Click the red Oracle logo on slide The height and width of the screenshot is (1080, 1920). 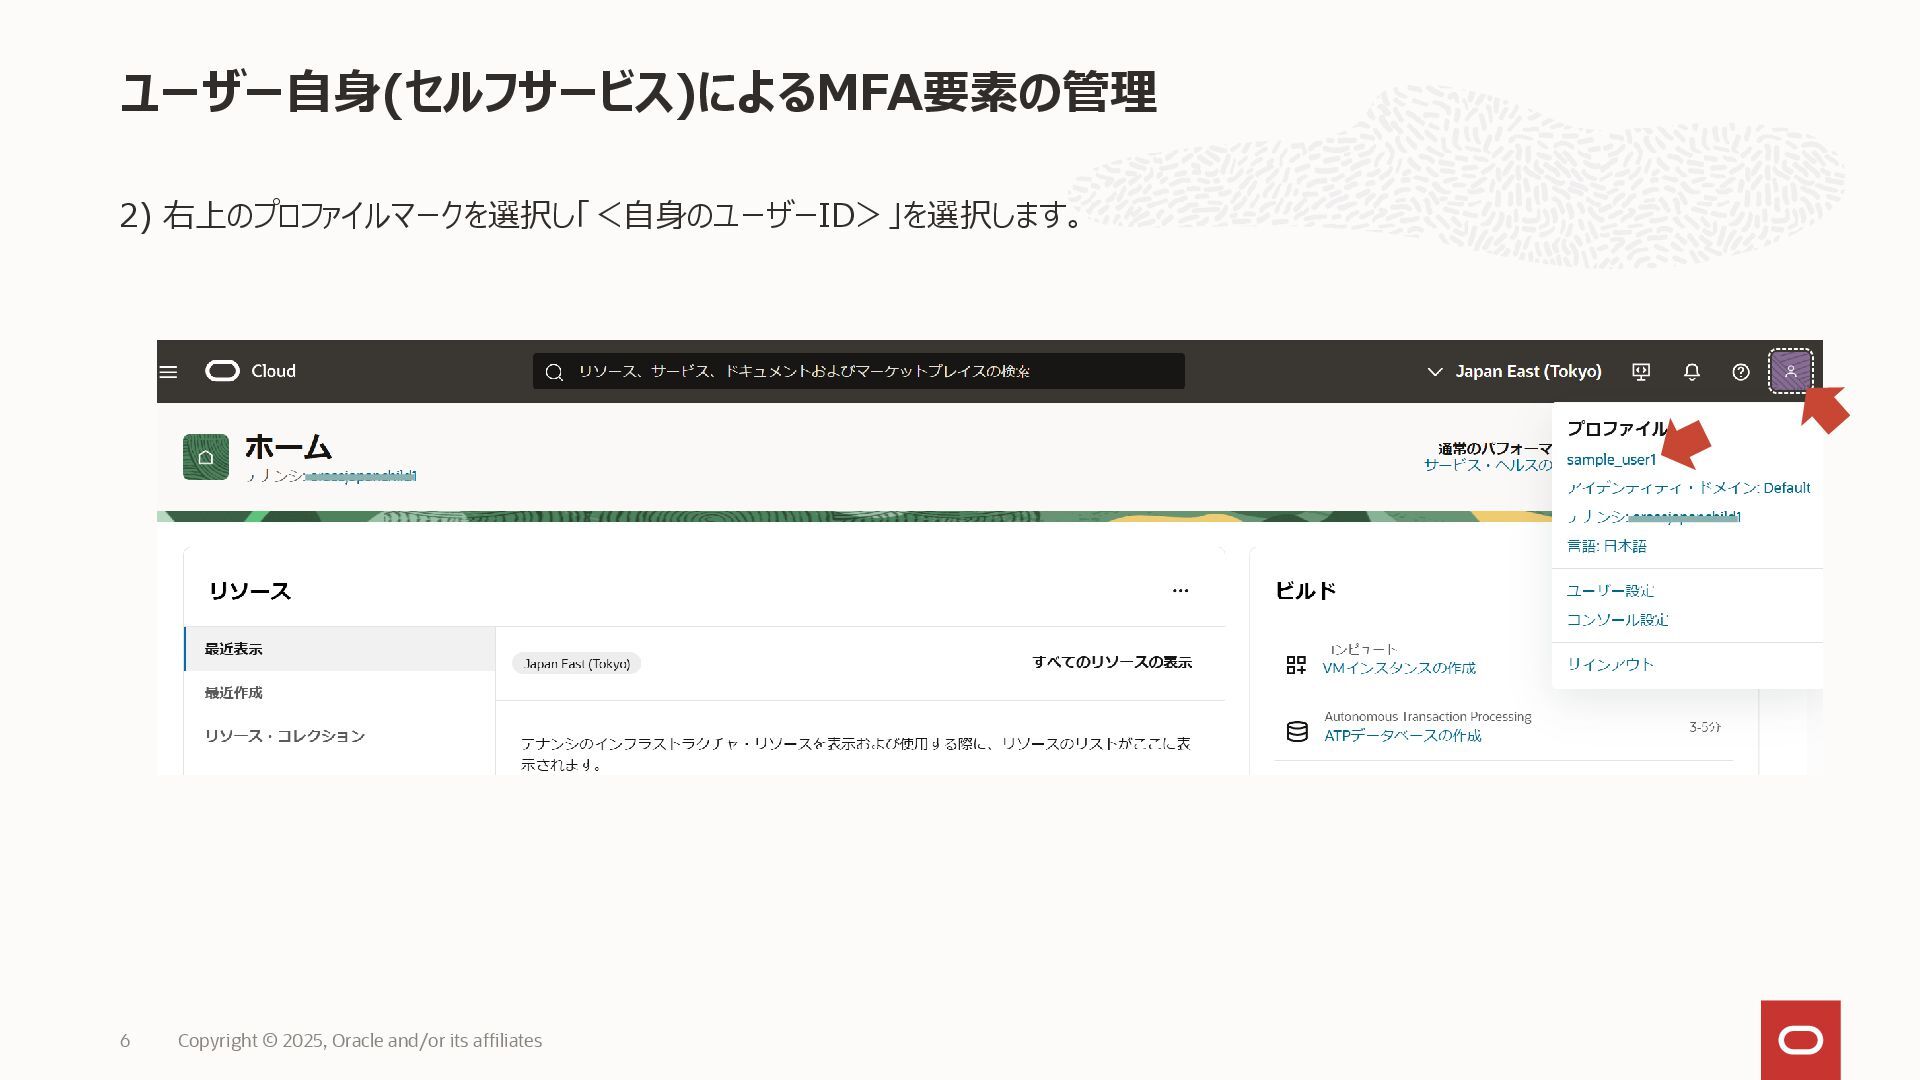(x=1800, y=1040)
